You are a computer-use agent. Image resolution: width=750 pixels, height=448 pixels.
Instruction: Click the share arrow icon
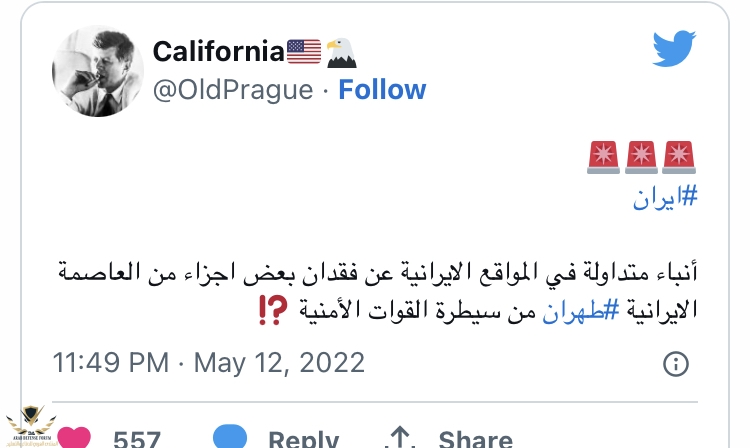(400, 438)
